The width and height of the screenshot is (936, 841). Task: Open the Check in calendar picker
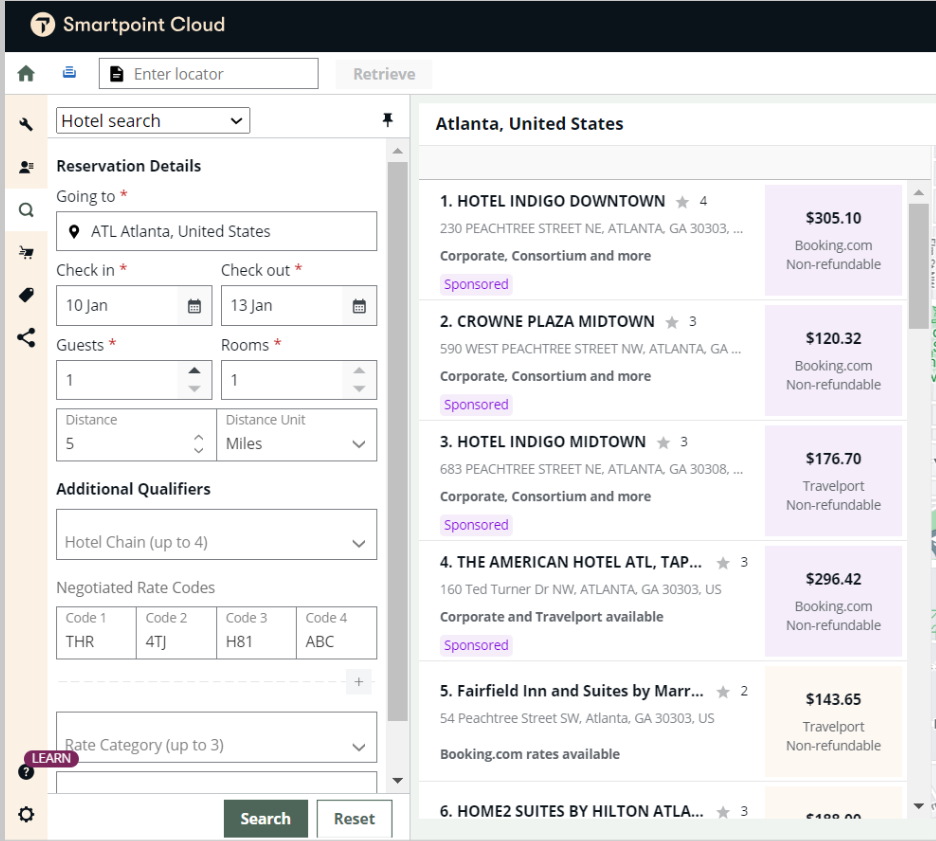[x=195, y=306]
